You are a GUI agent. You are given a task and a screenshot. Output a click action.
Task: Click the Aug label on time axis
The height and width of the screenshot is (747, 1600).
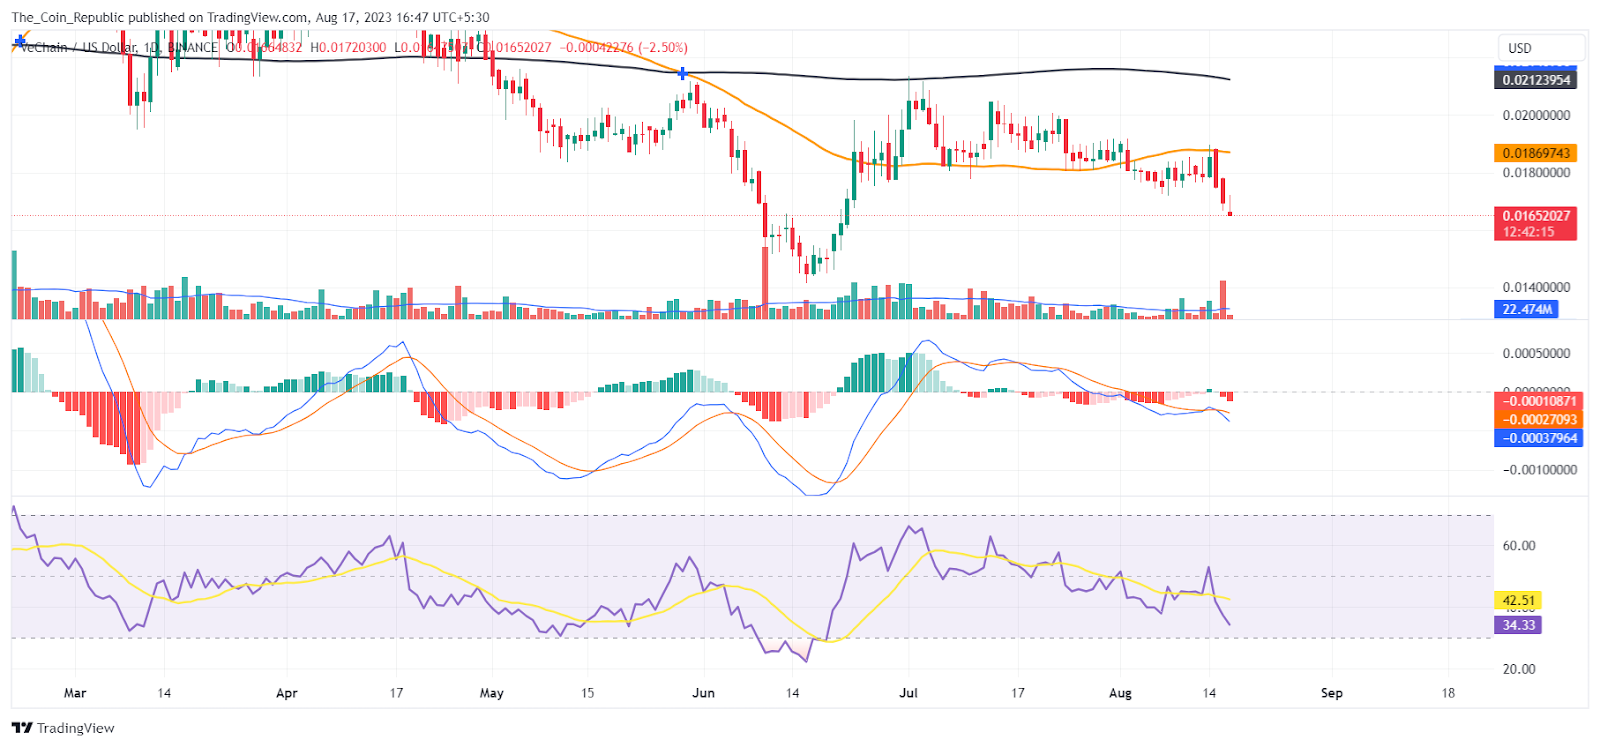(x=1121, y=693)
